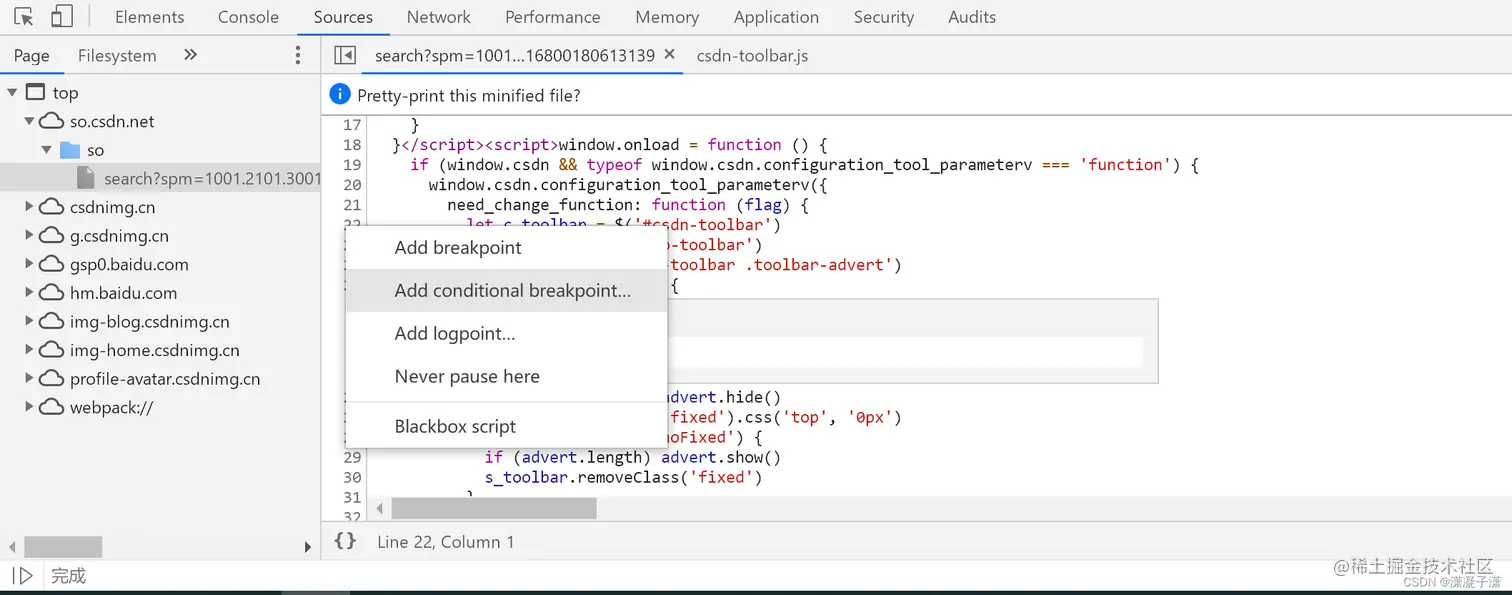The width and height of the screenshot is (1512, 595).
Task: Open the more tabs chevron in navigator
Action: (191, 55)
